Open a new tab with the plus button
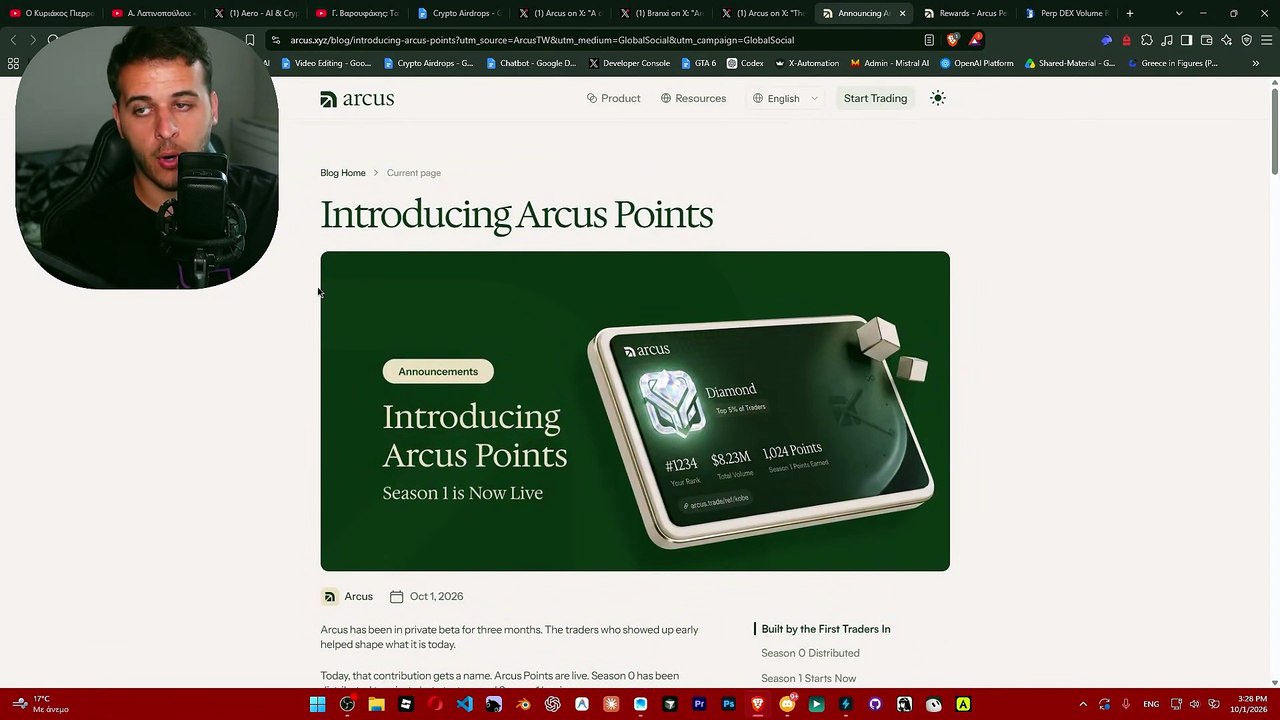The image size is (1280, 720). pyautogui.click(x=1130, y=13)
